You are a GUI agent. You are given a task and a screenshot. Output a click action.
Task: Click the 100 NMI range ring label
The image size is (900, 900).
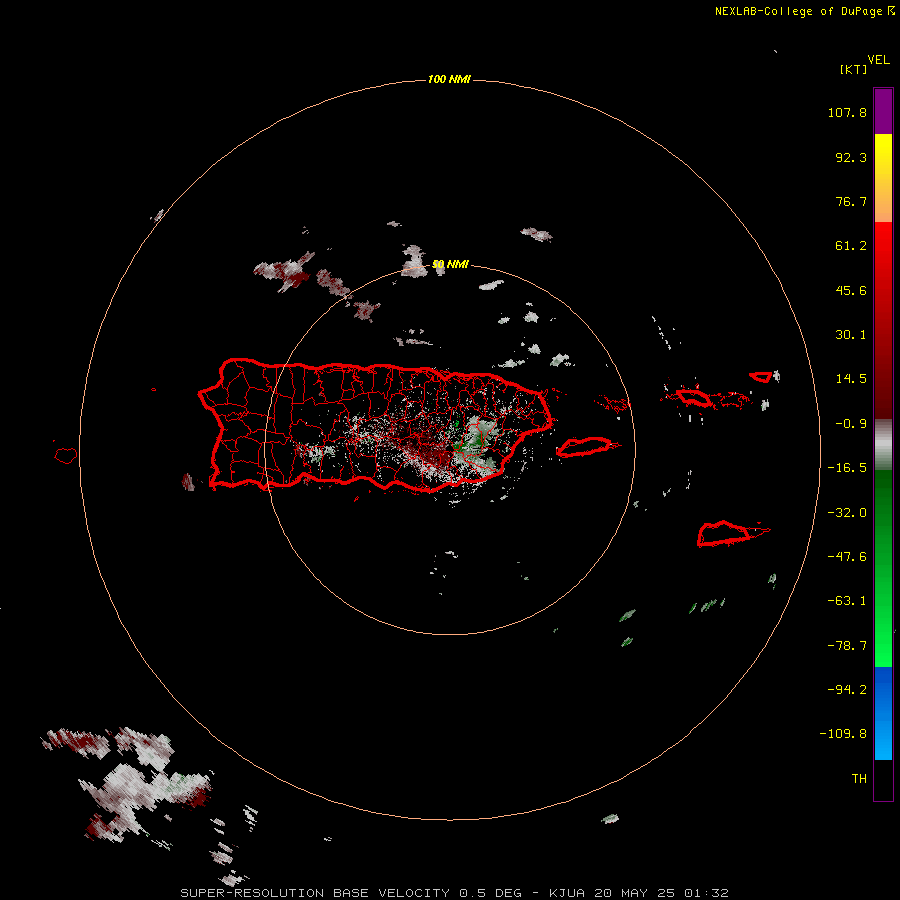[449, 79]
